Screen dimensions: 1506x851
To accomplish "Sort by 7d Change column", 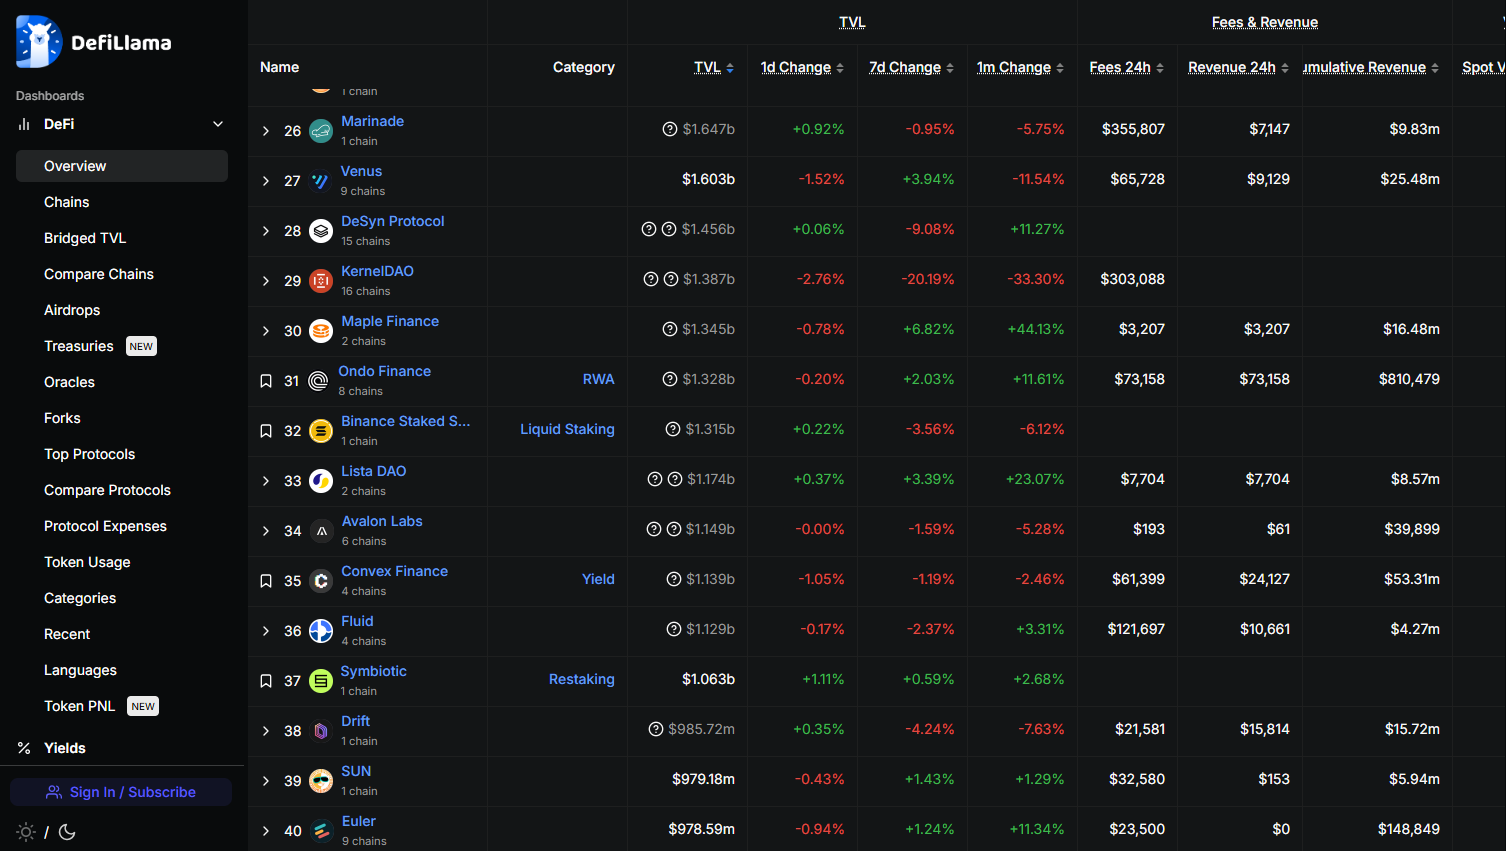I will coord(911,67).
